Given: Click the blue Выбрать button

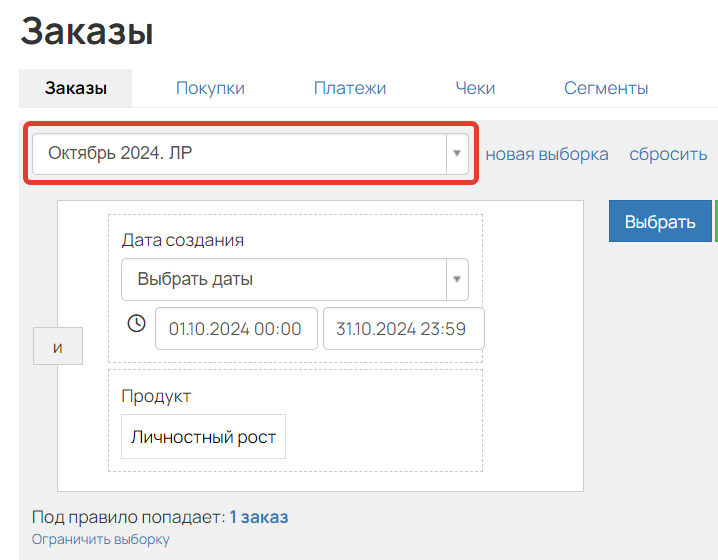Looking at the screenshot, I should tap(660, 221).
